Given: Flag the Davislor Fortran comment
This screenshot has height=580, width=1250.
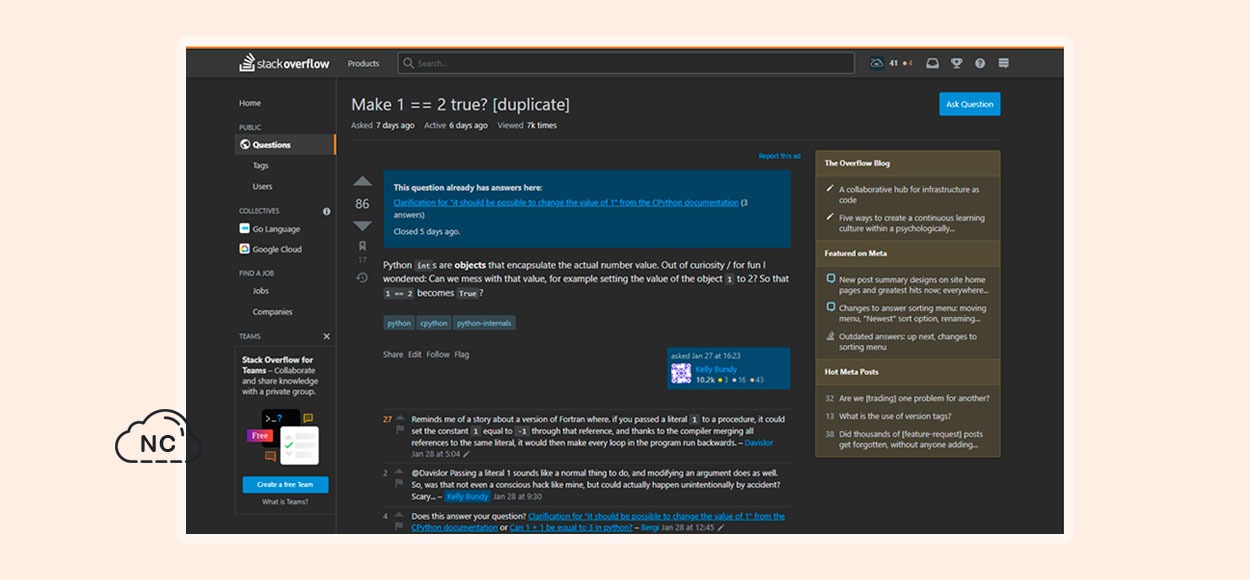Looking at the screenshot, I should tap(400, 431).
